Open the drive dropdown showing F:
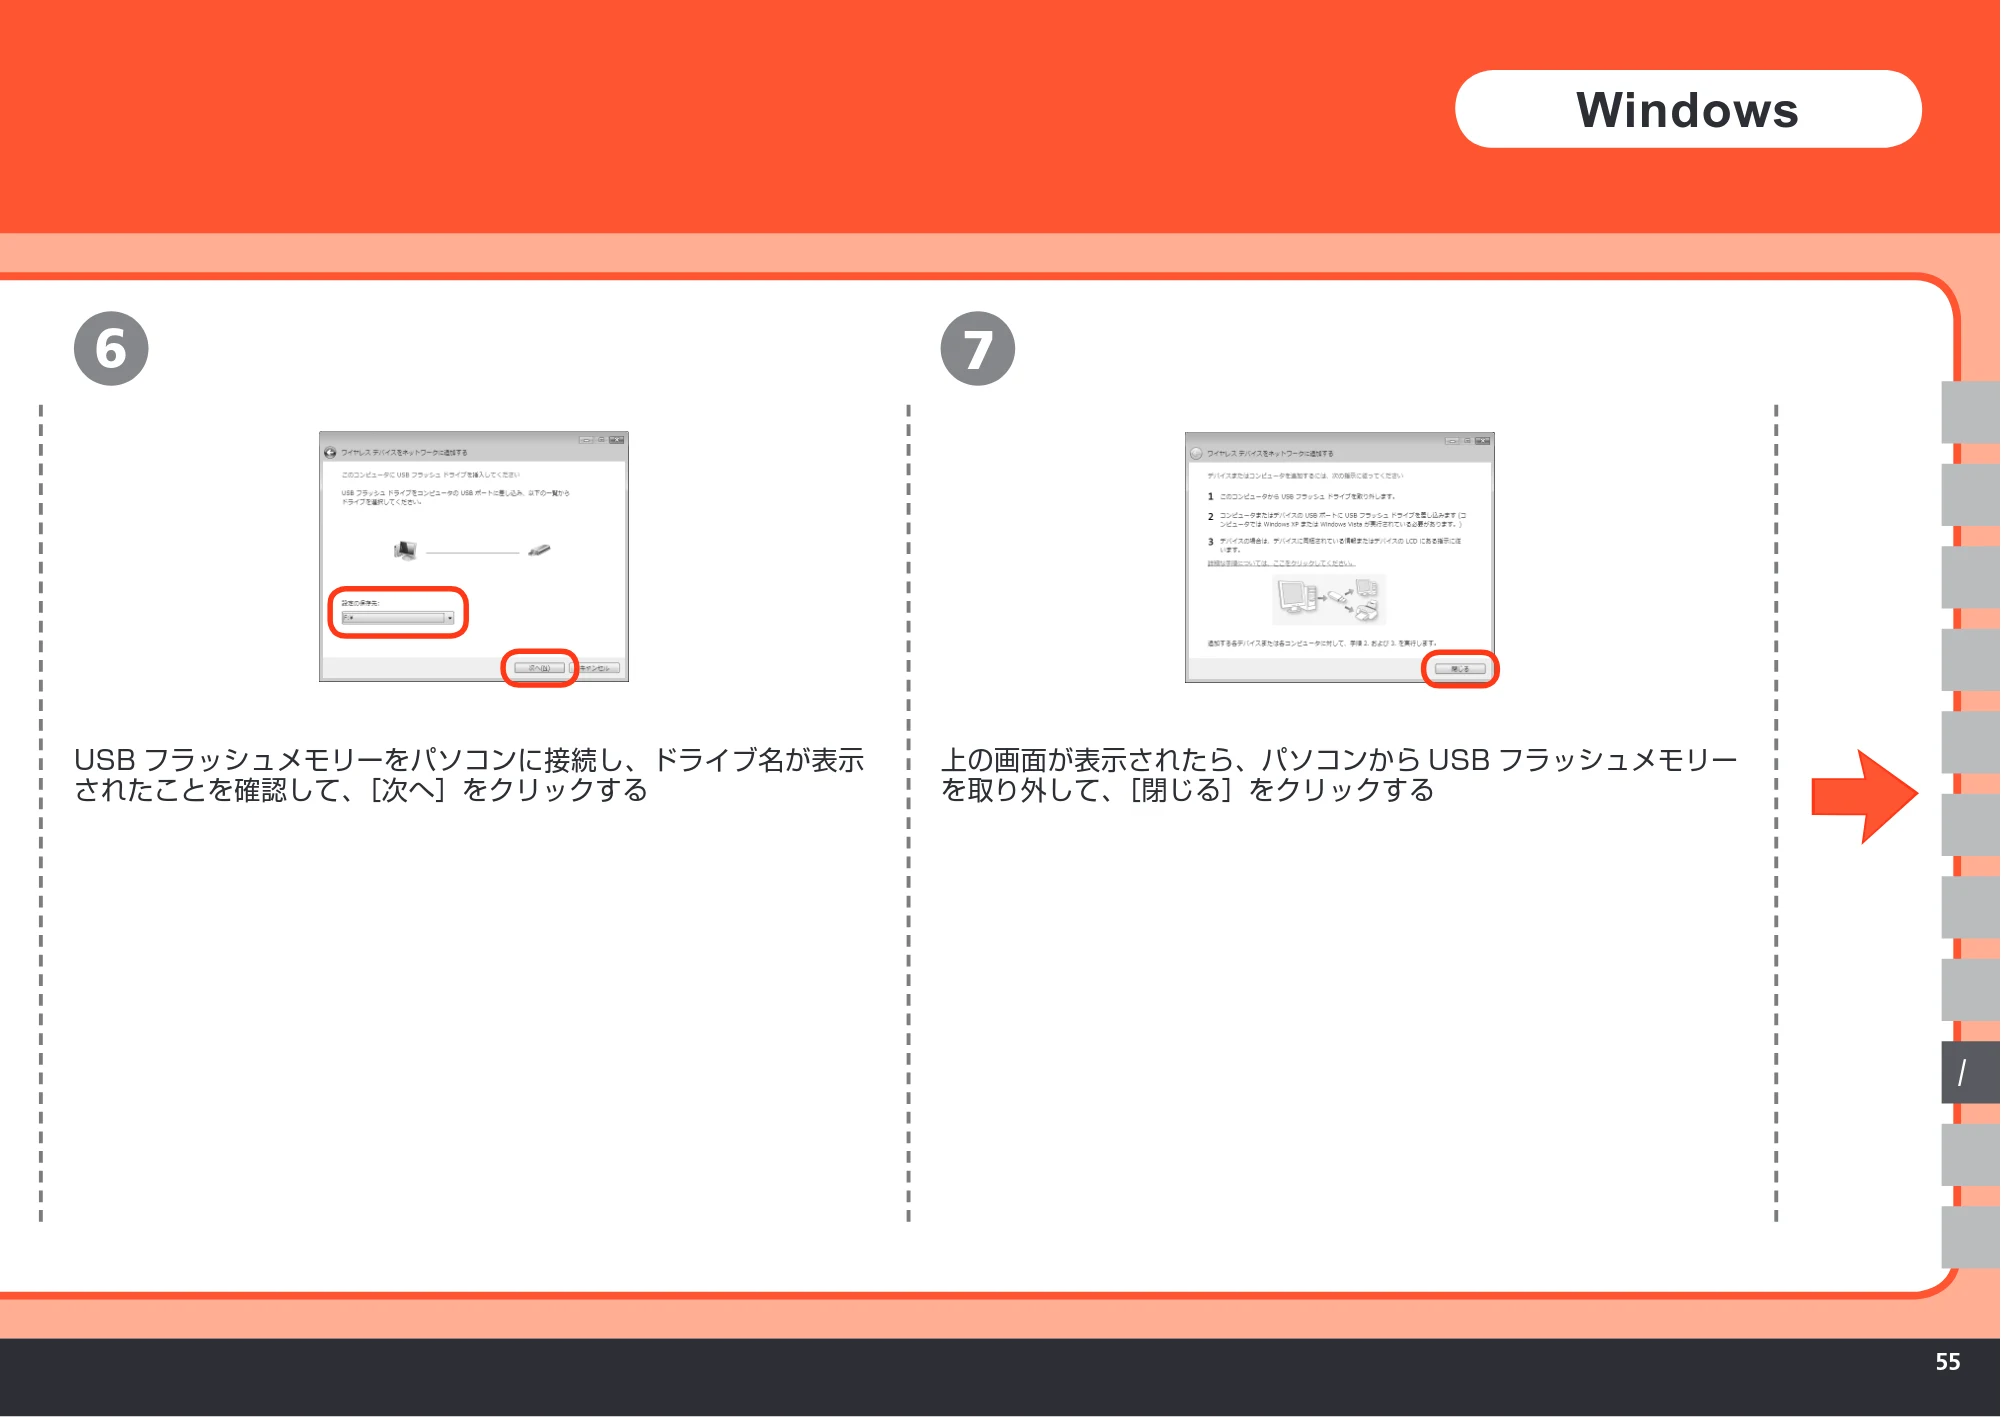 click(x=397, y=618)
